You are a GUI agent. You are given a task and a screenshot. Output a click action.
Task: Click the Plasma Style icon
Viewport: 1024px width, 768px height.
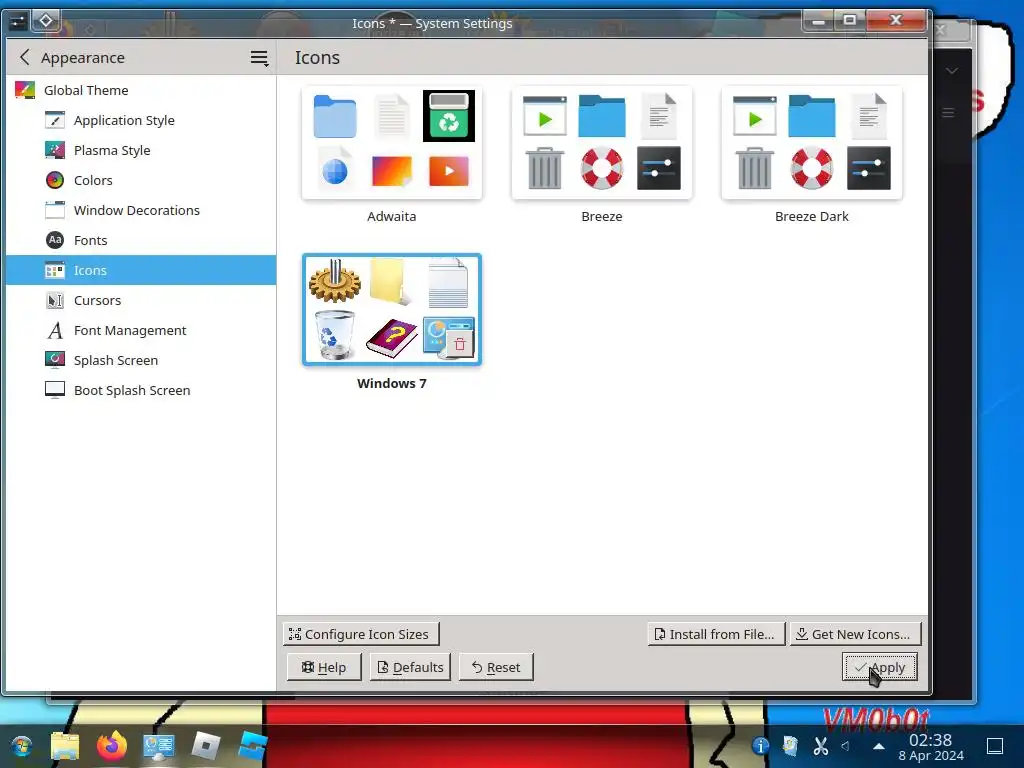(55, 150)
